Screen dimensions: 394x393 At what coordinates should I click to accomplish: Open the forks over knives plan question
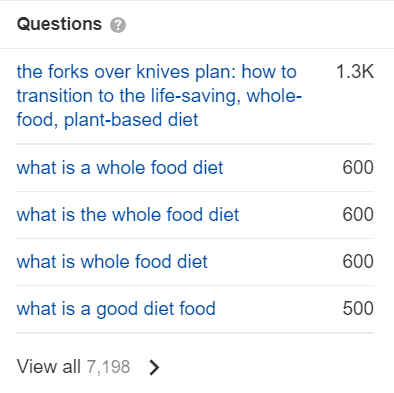(x=159, y=96)
